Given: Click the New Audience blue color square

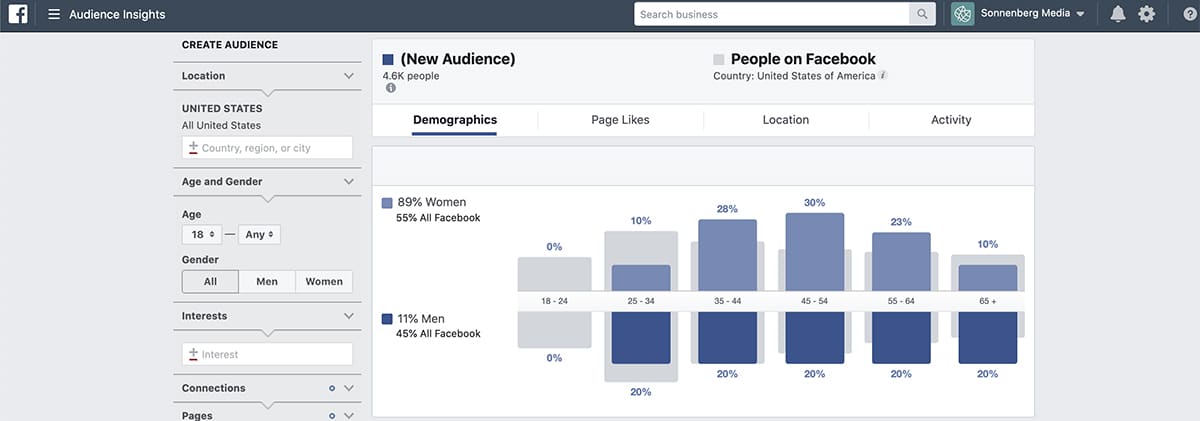Looking at the screenshot, I should click(388, 60).
